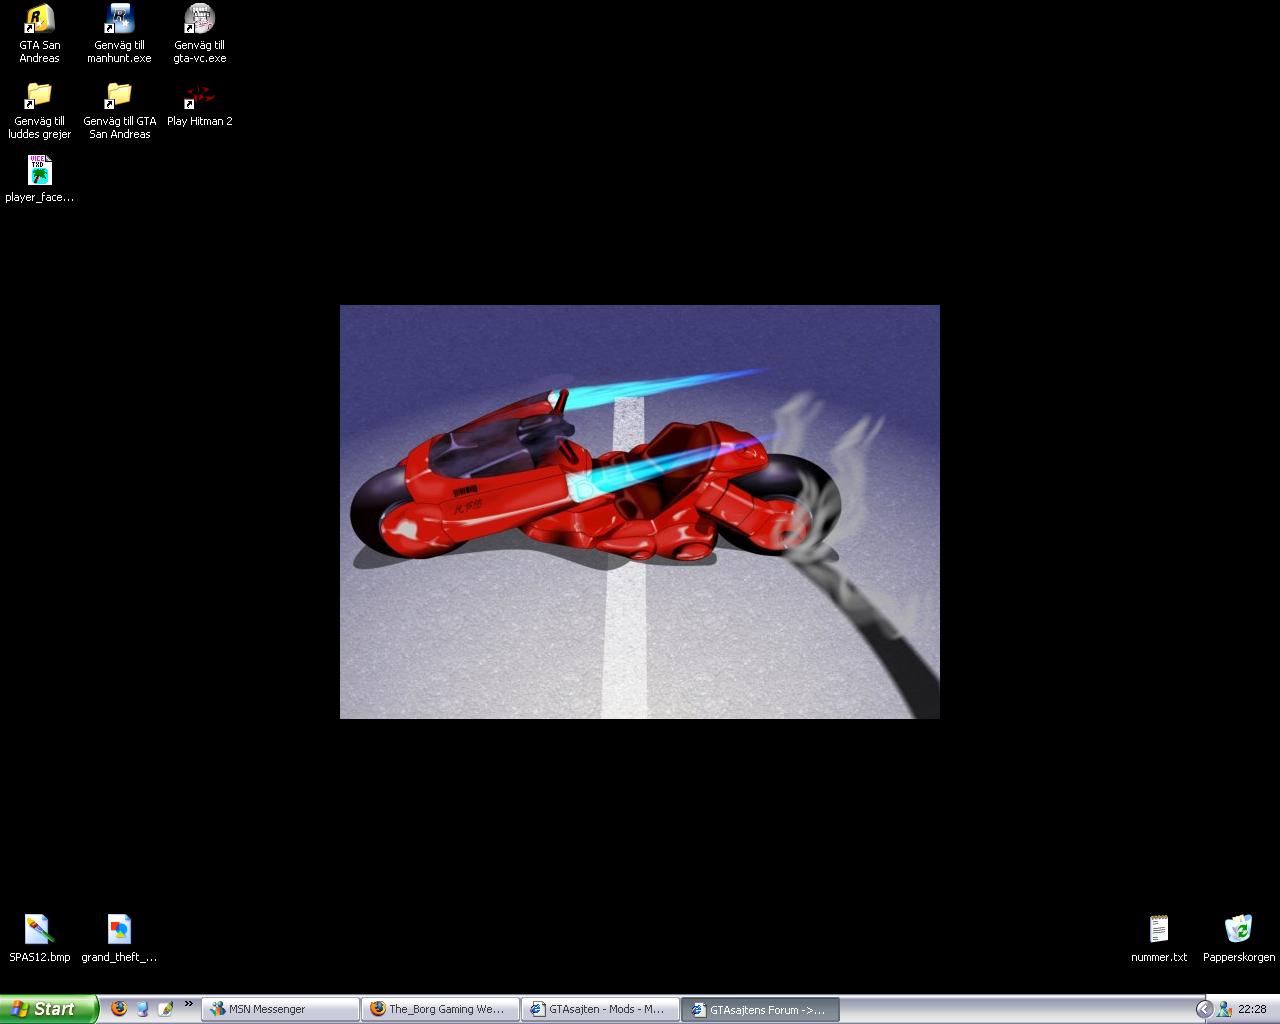Select the Play Hitman 2 shortcut
Viewport: 1280px width, 1024px height.
199,104
